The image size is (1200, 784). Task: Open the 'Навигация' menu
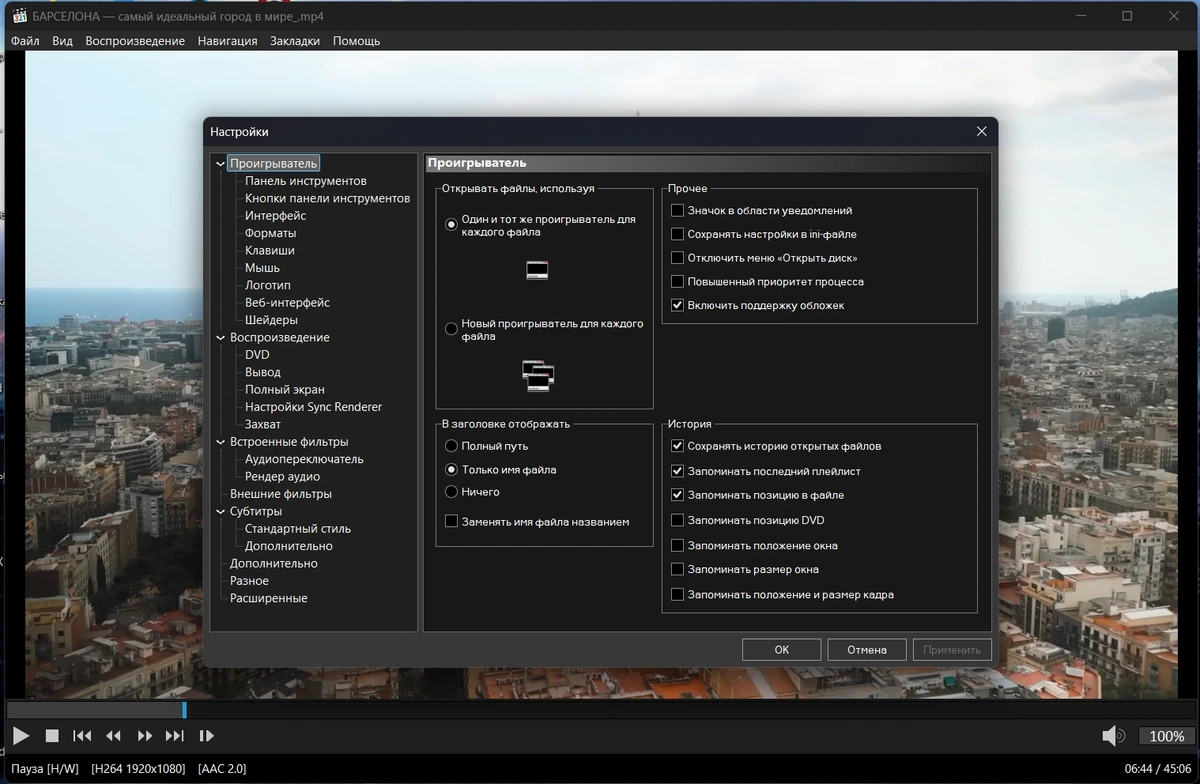(227, 41)
